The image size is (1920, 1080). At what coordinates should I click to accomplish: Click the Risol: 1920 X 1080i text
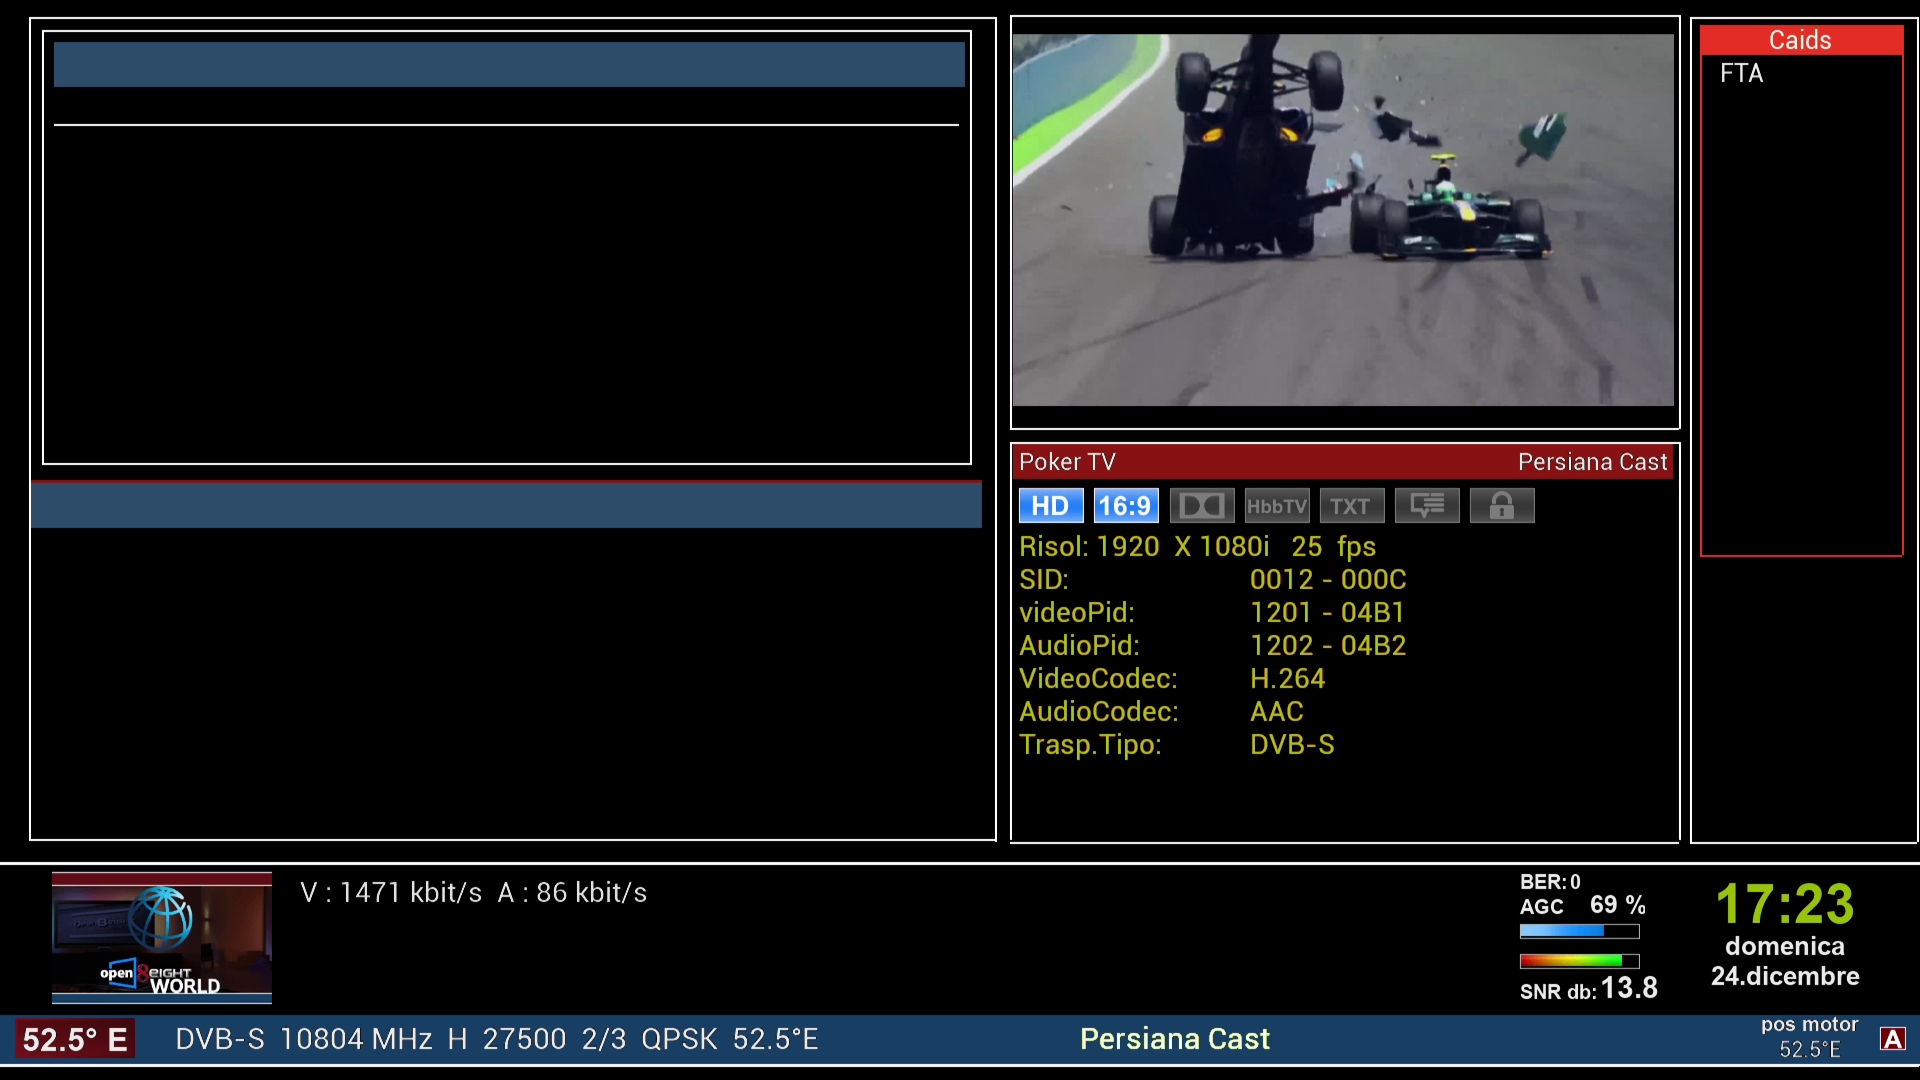[1144, 547]
